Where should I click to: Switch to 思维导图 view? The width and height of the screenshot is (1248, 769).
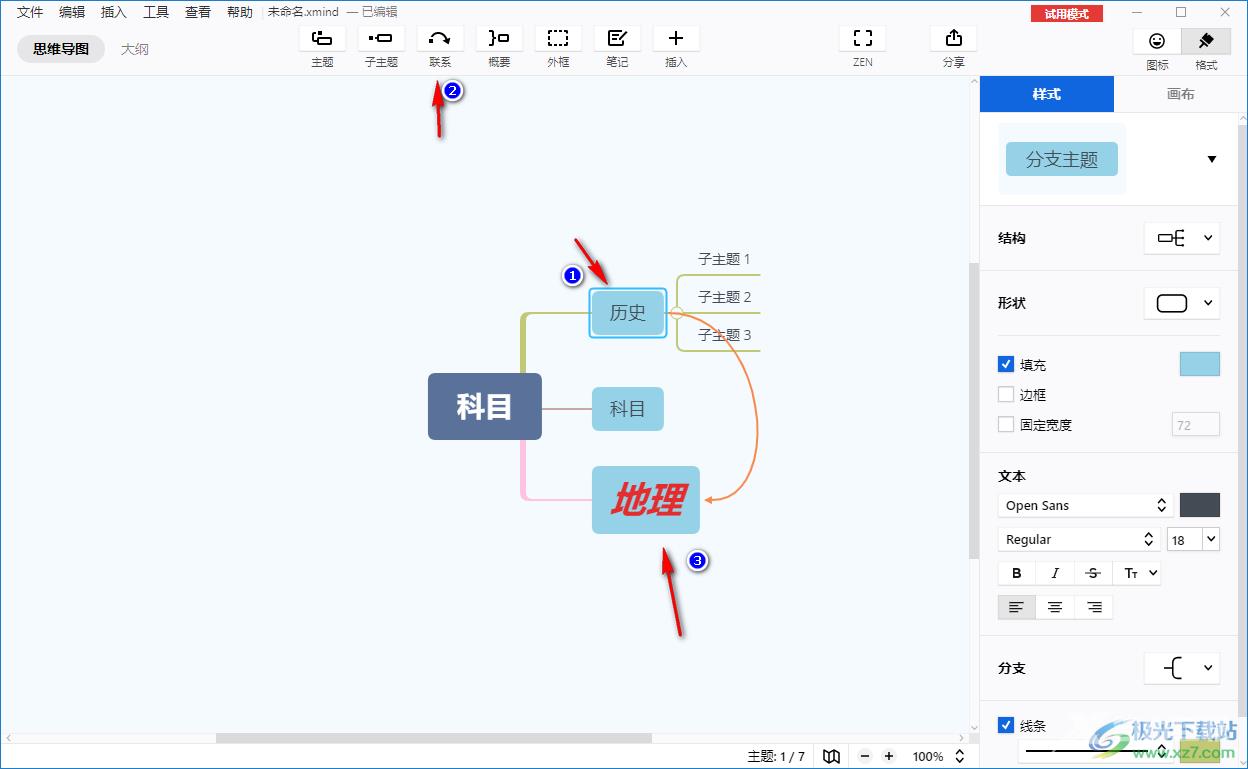pos(61,48)
